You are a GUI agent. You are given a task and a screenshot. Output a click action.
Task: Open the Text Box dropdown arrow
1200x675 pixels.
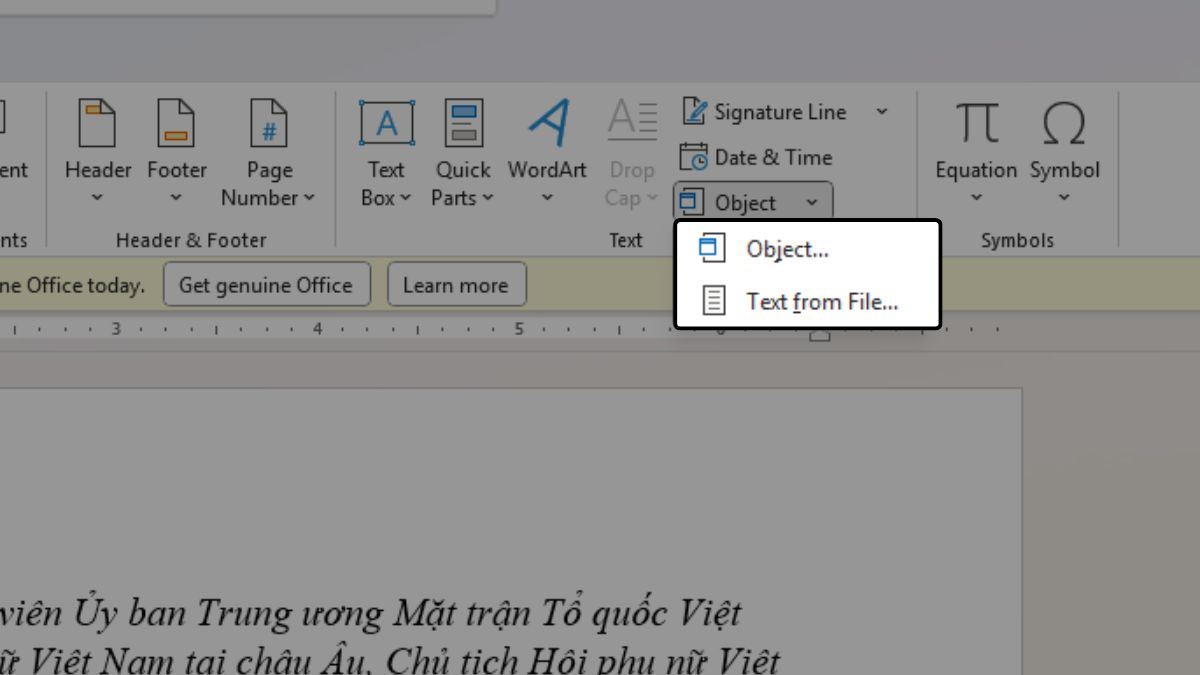[405, 198]
